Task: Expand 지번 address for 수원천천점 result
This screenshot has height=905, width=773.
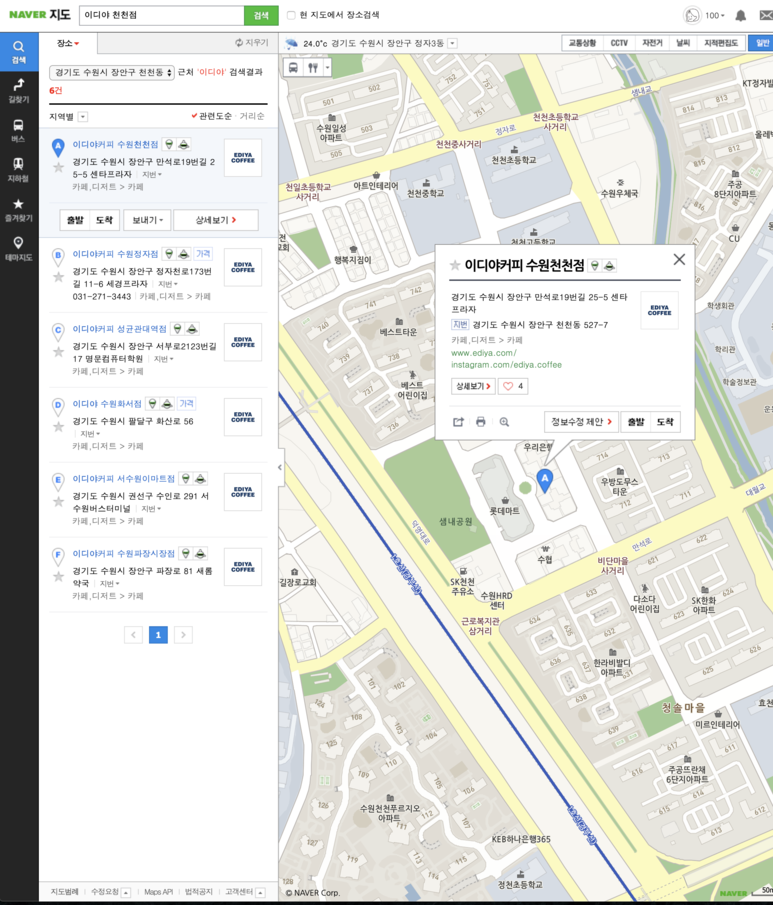Action: pyautogui.click(x=152, y=174)
